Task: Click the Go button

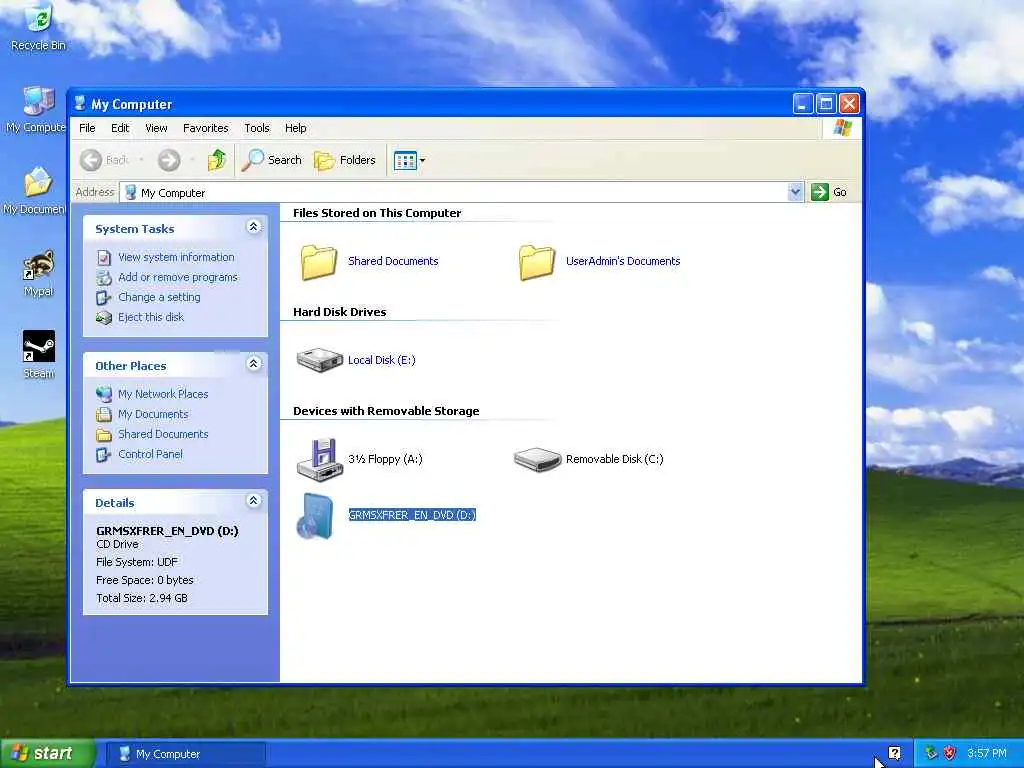Action: 829,192
